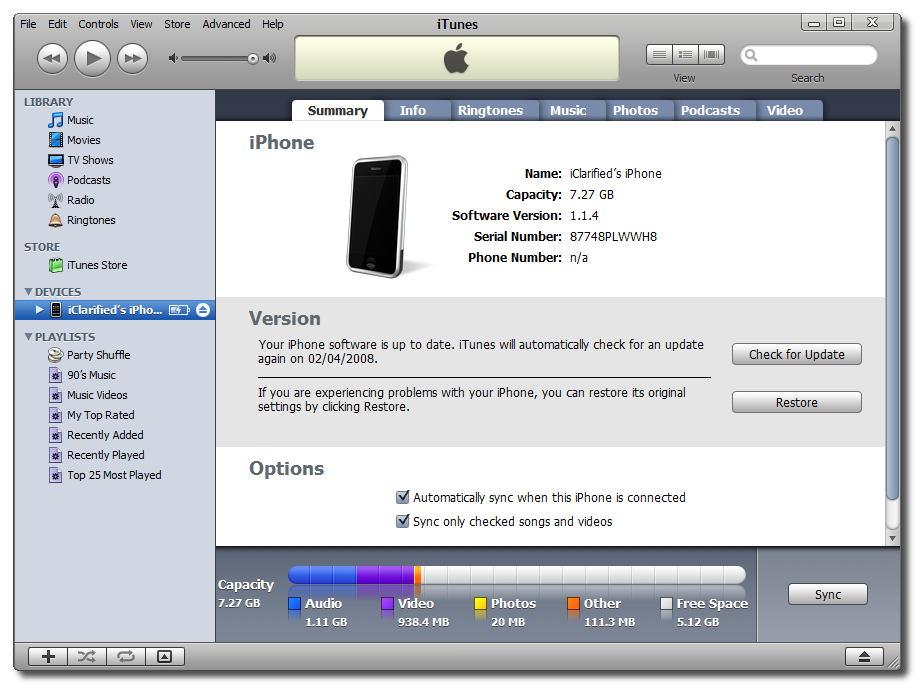
Task: Expand iClarified's iPhone device contents
Action: click(39, 310)
